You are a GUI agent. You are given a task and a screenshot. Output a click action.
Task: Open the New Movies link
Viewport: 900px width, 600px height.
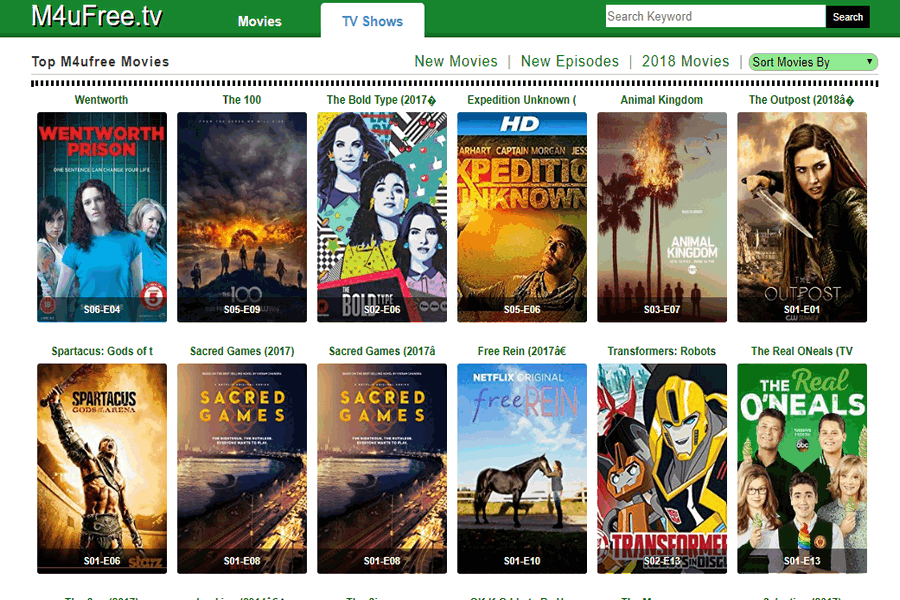pos(456,61)
